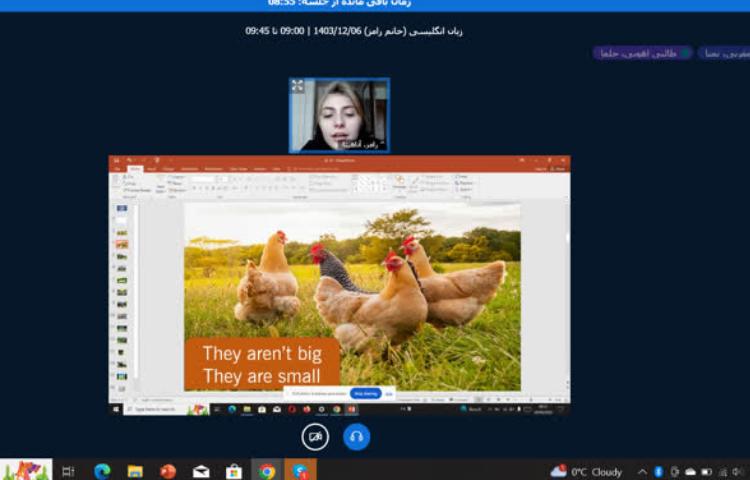750x480 pixels.
Task: Click the Paste icon in PowerPoint ribbon
Action: coord(115,182)
